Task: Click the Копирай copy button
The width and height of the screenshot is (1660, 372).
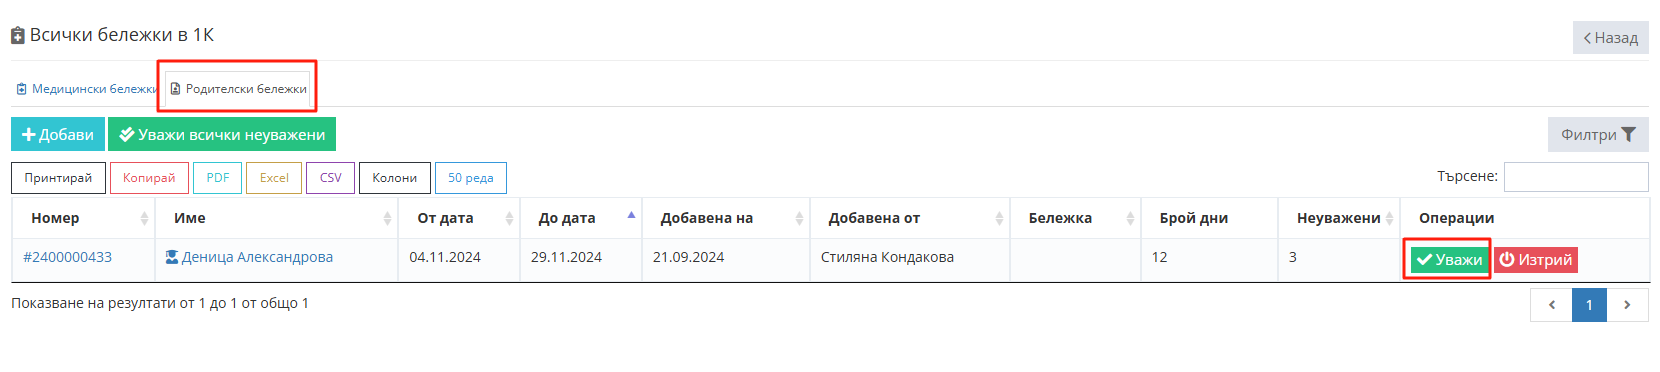Action: [149, 178]
